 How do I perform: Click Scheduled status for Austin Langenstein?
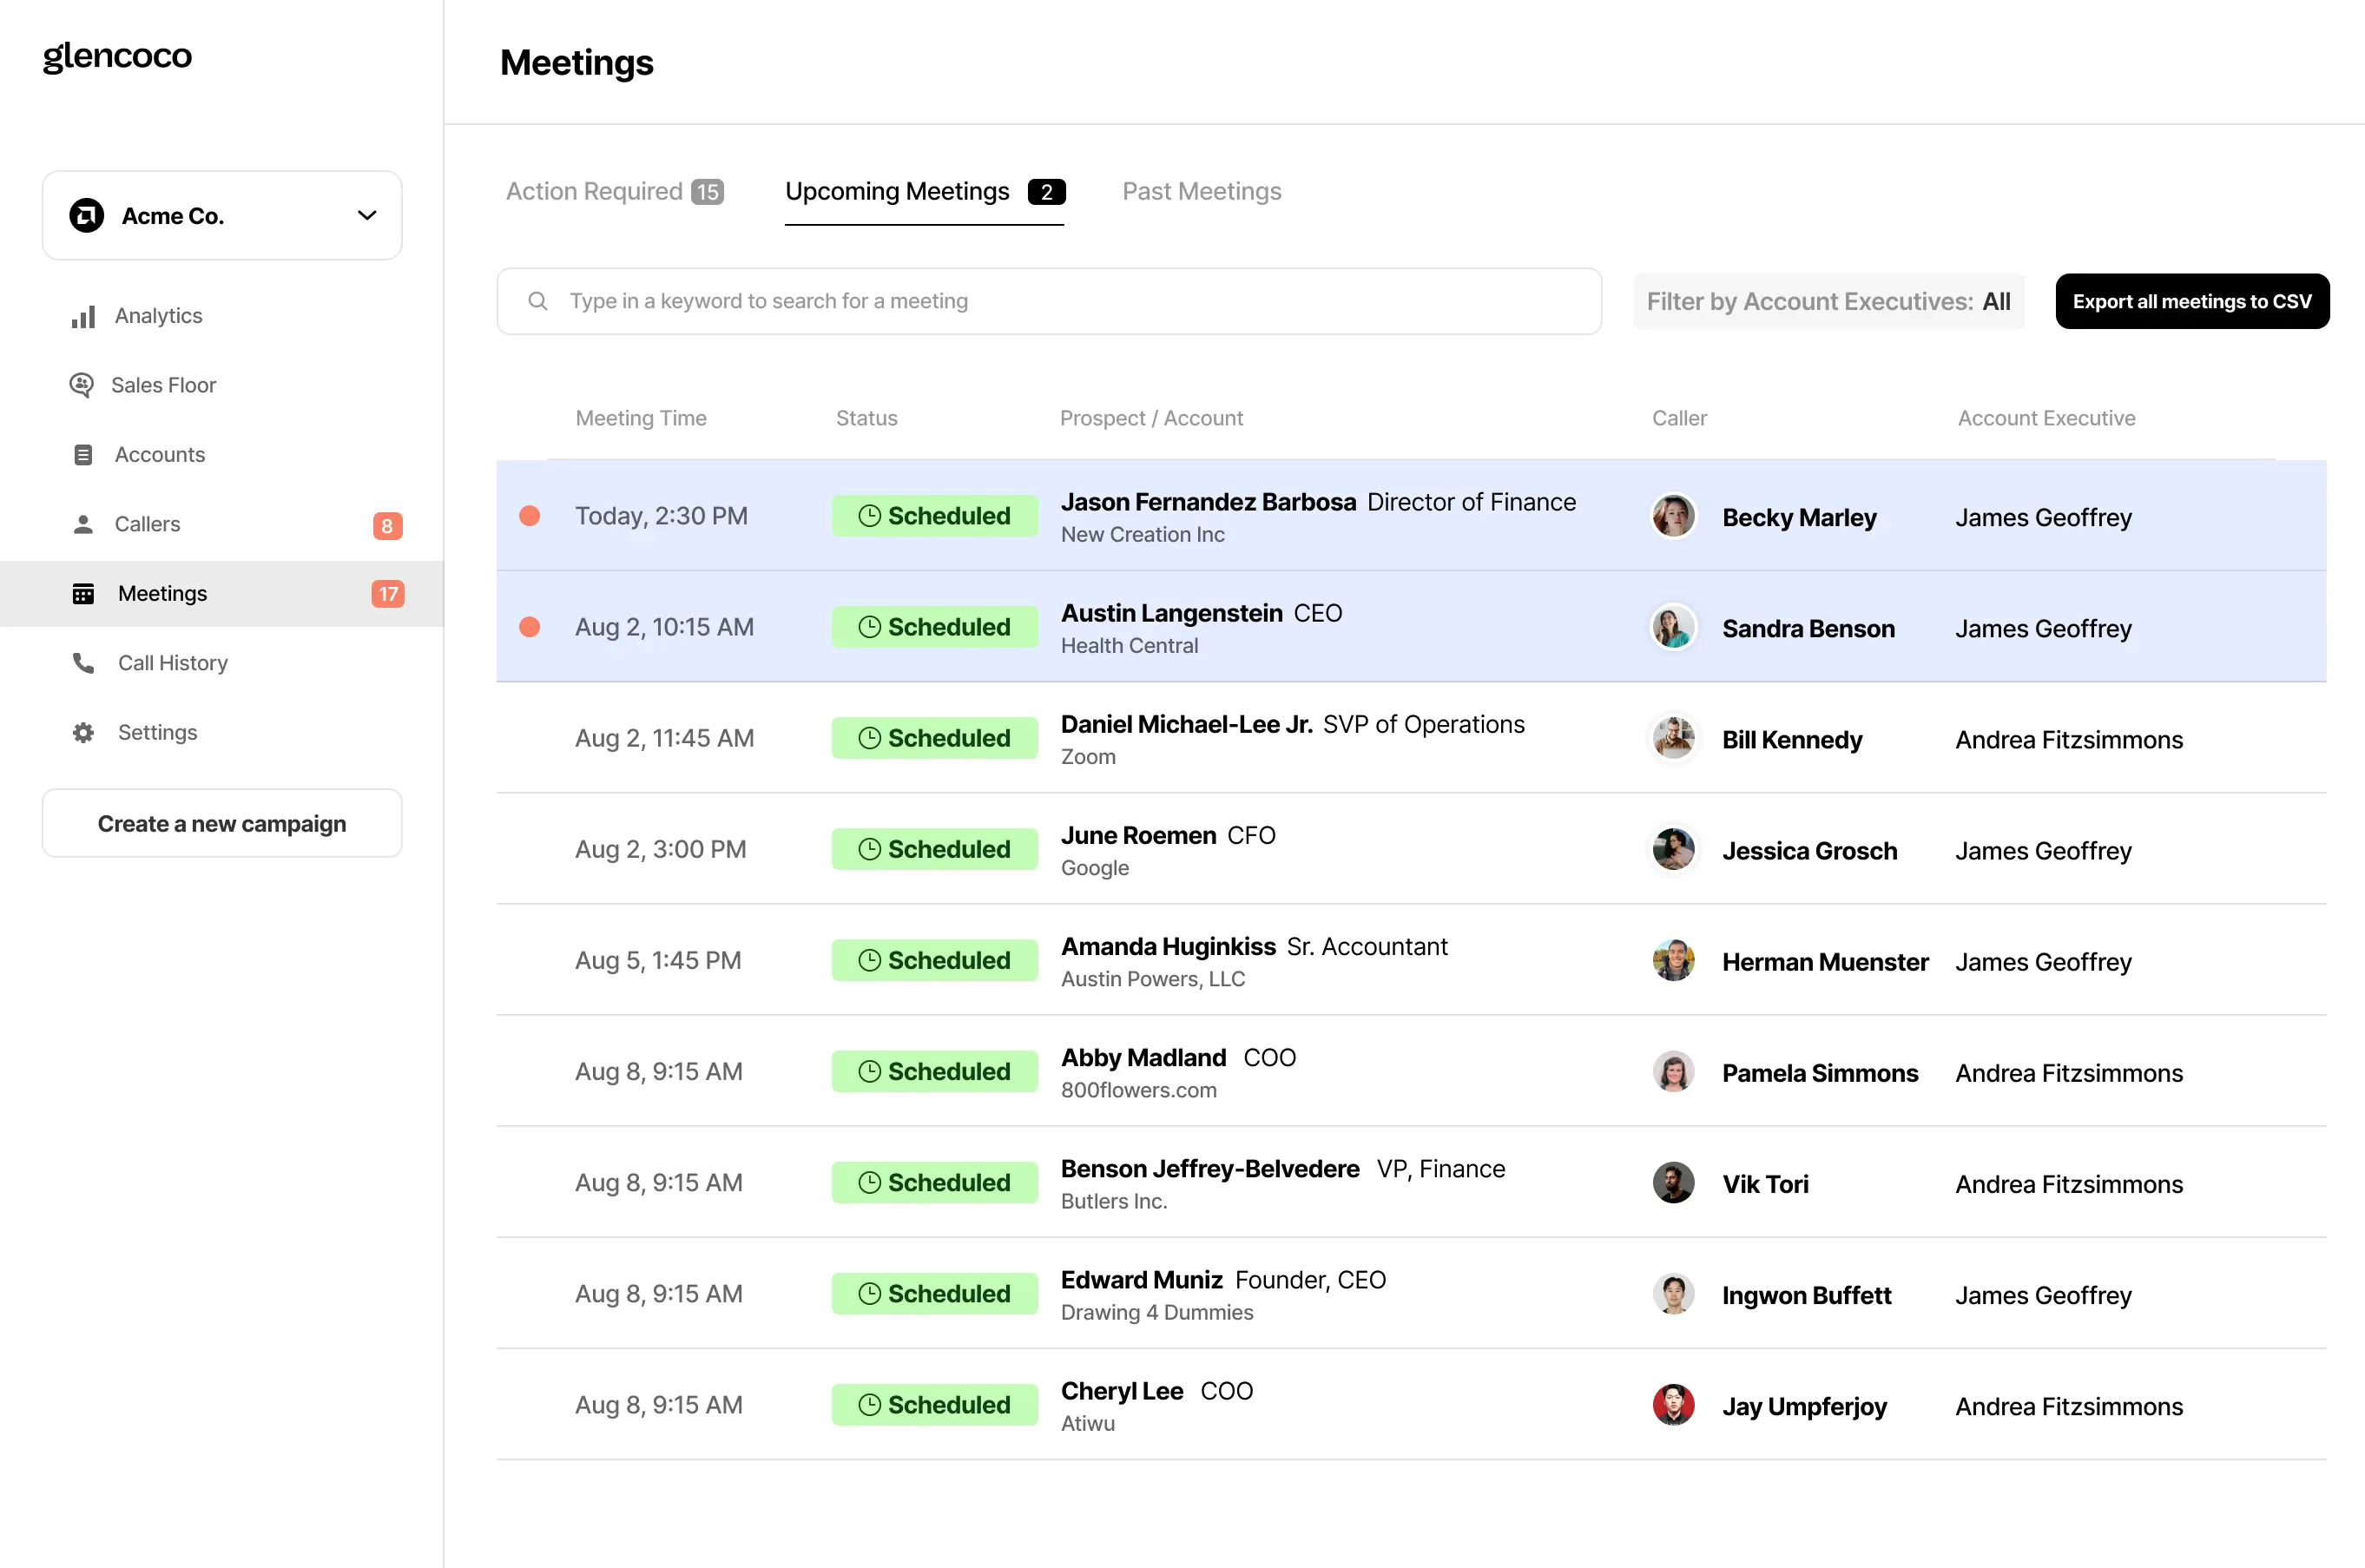(x=934, y=627)
